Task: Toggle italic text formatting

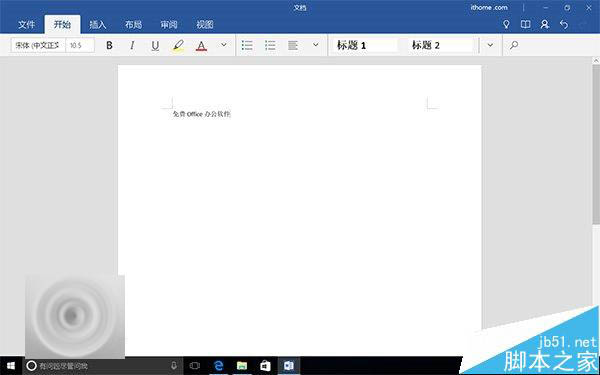Action: click(x=132, y=45)
